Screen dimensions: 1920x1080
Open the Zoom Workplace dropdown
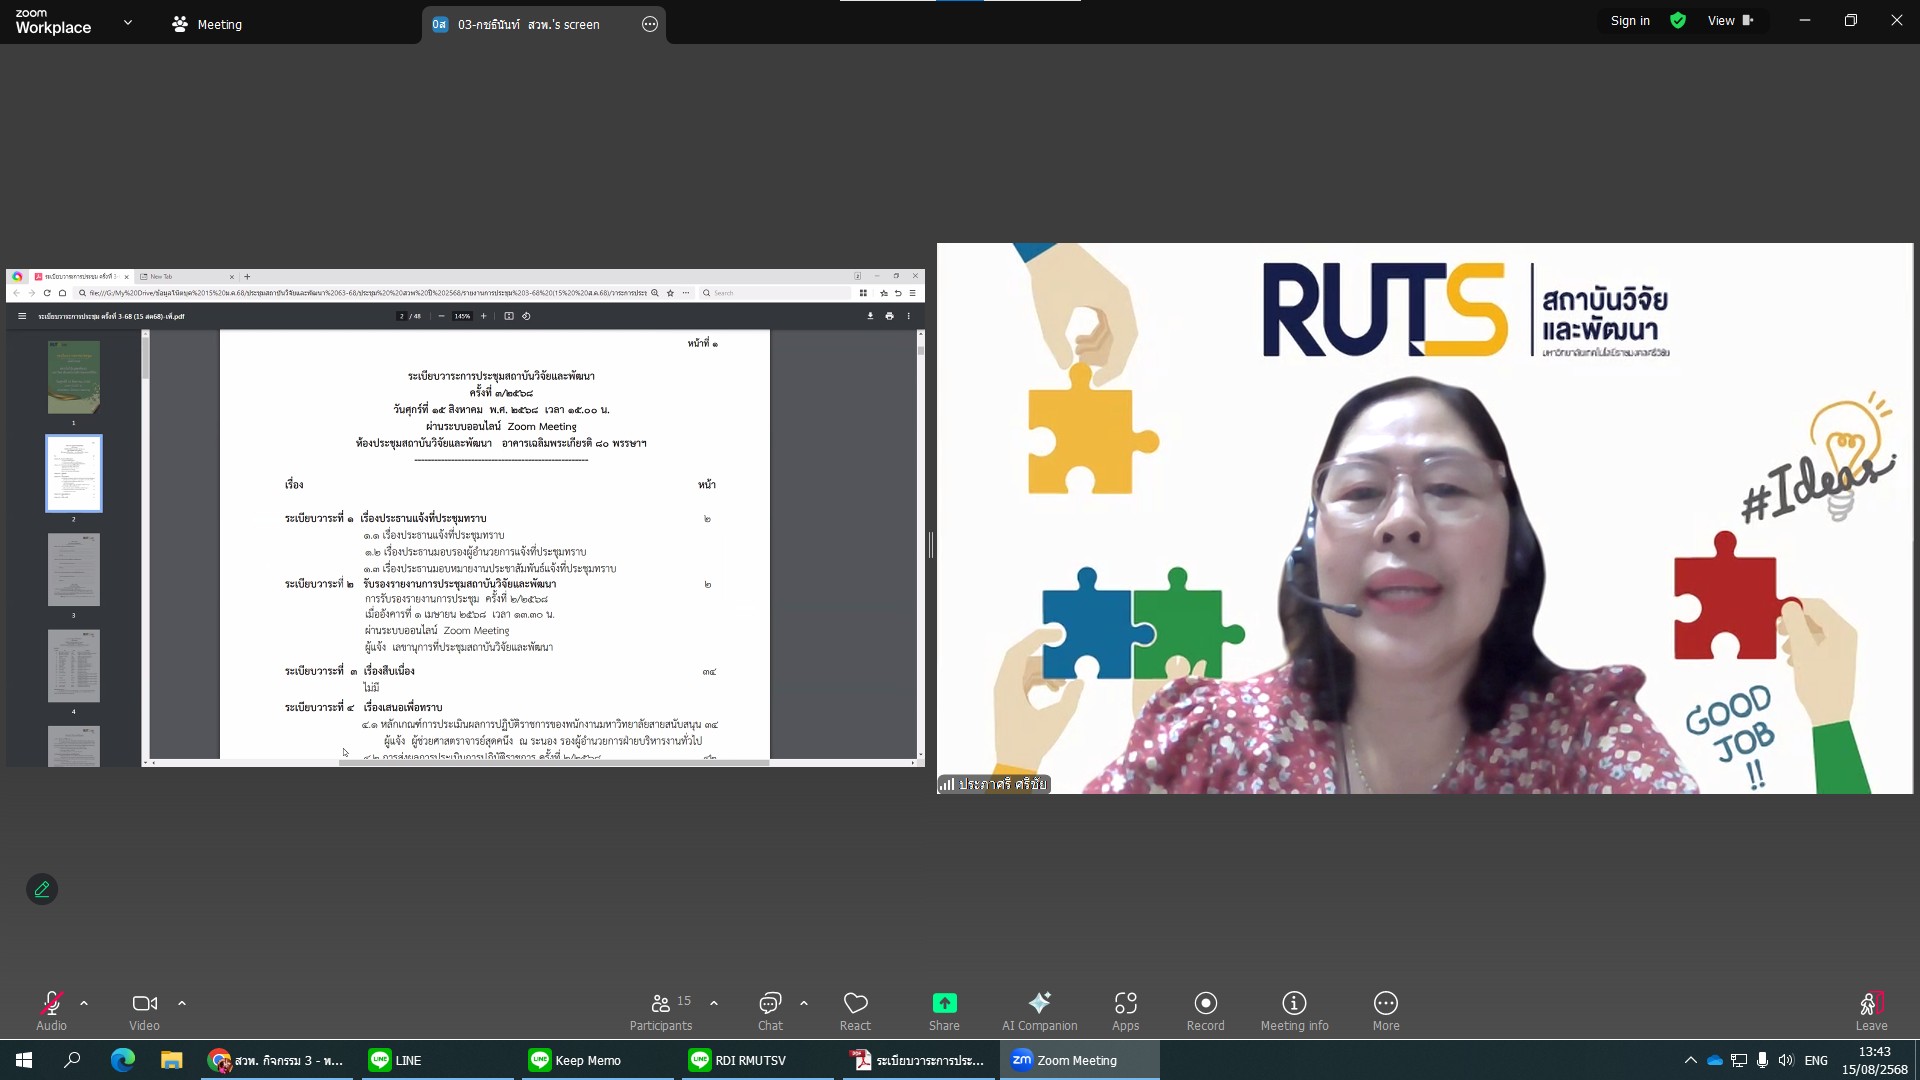click(x=128, y=22)
